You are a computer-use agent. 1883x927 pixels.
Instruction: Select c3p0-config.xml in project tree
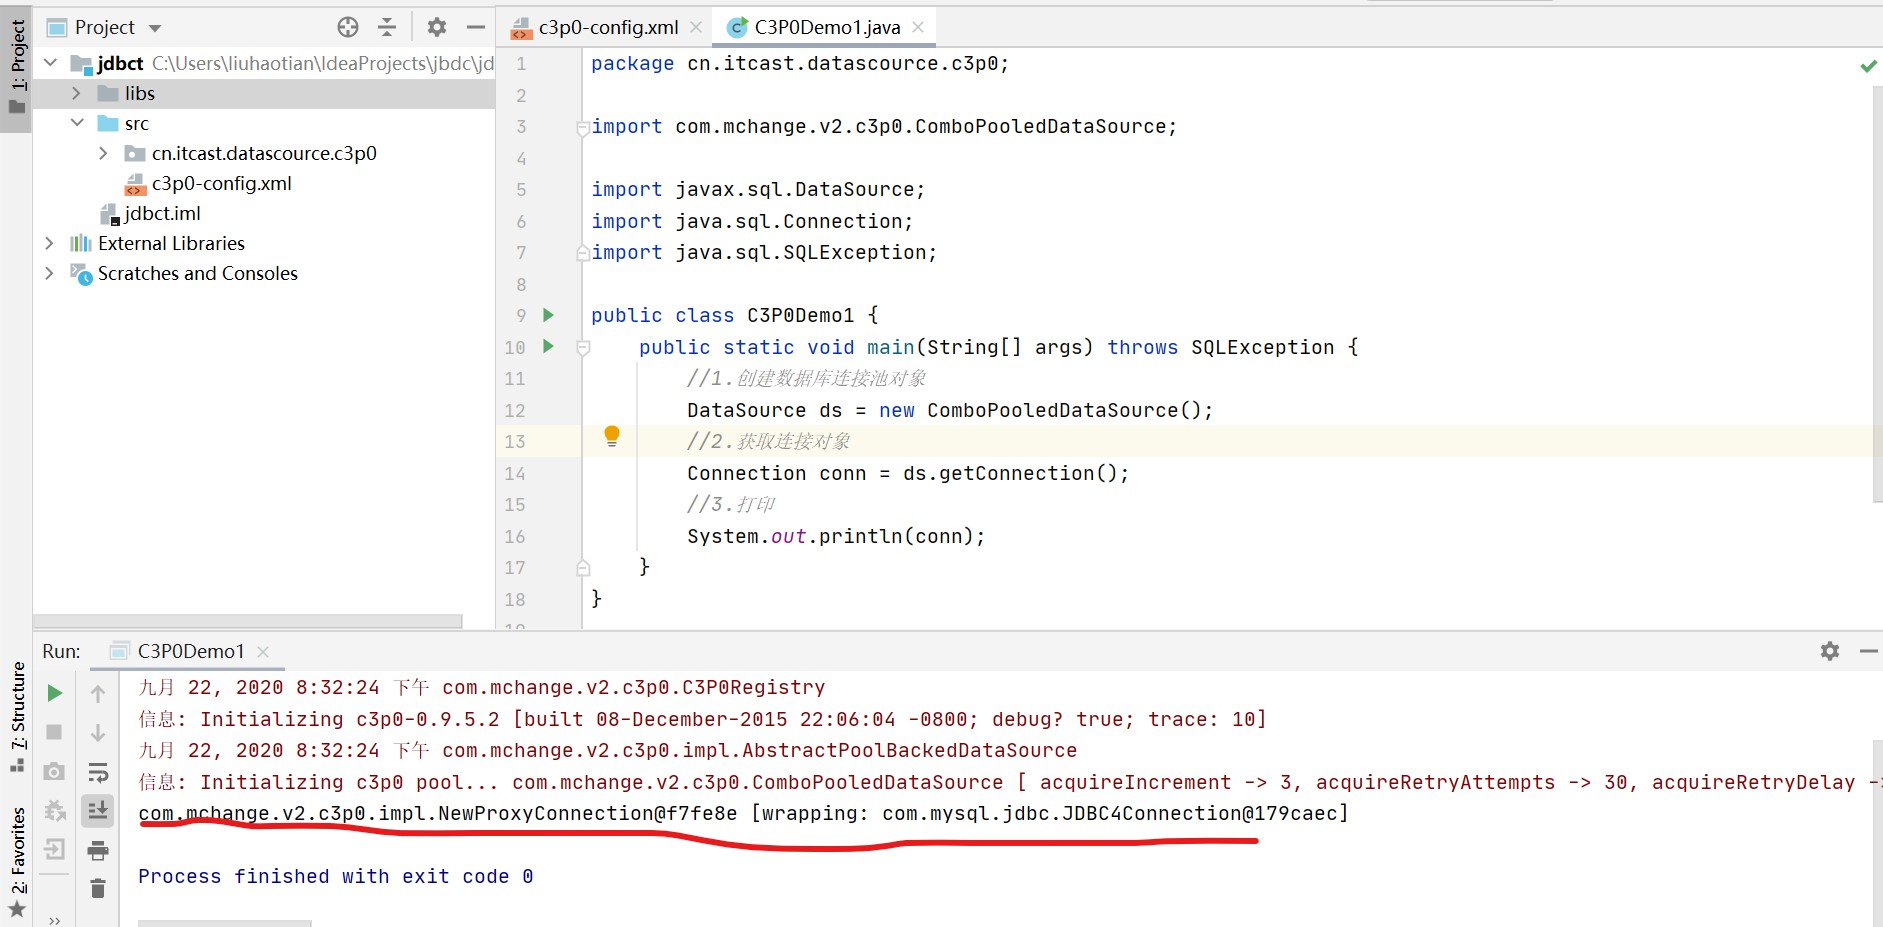click(222, 183)
